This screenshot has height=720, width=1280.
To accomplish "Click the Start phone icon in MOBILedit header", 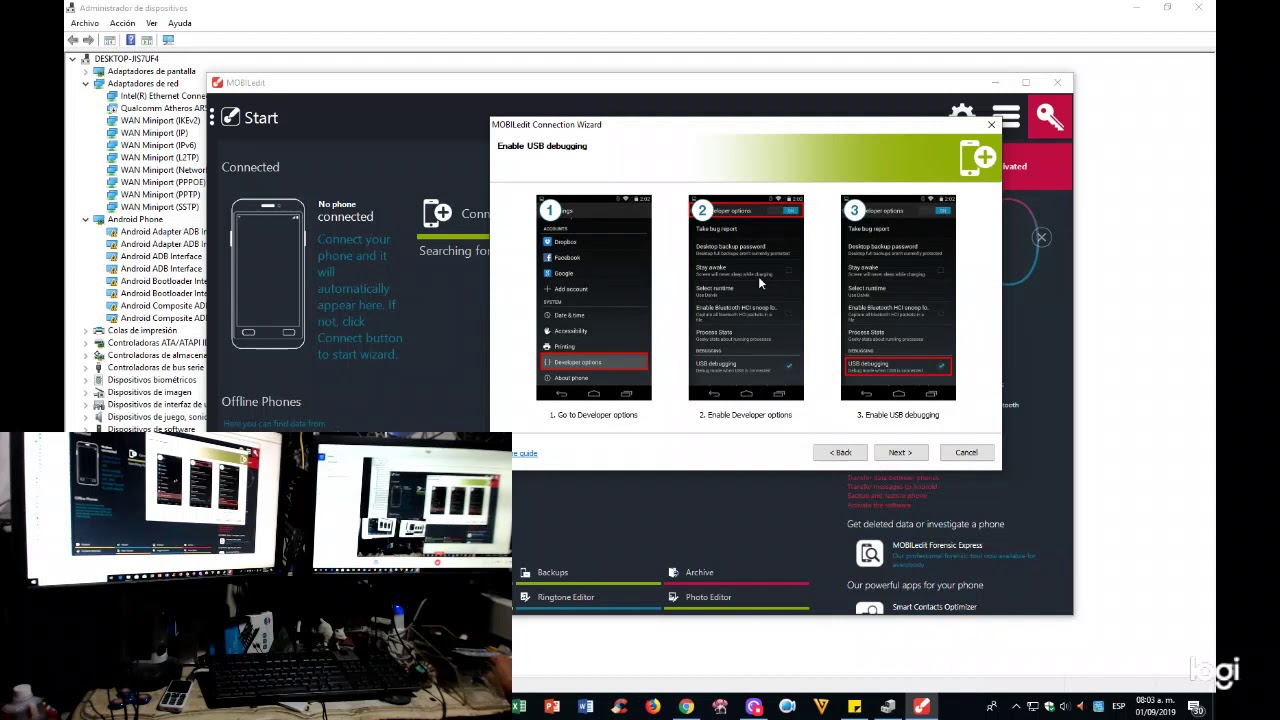I will 230,117.
